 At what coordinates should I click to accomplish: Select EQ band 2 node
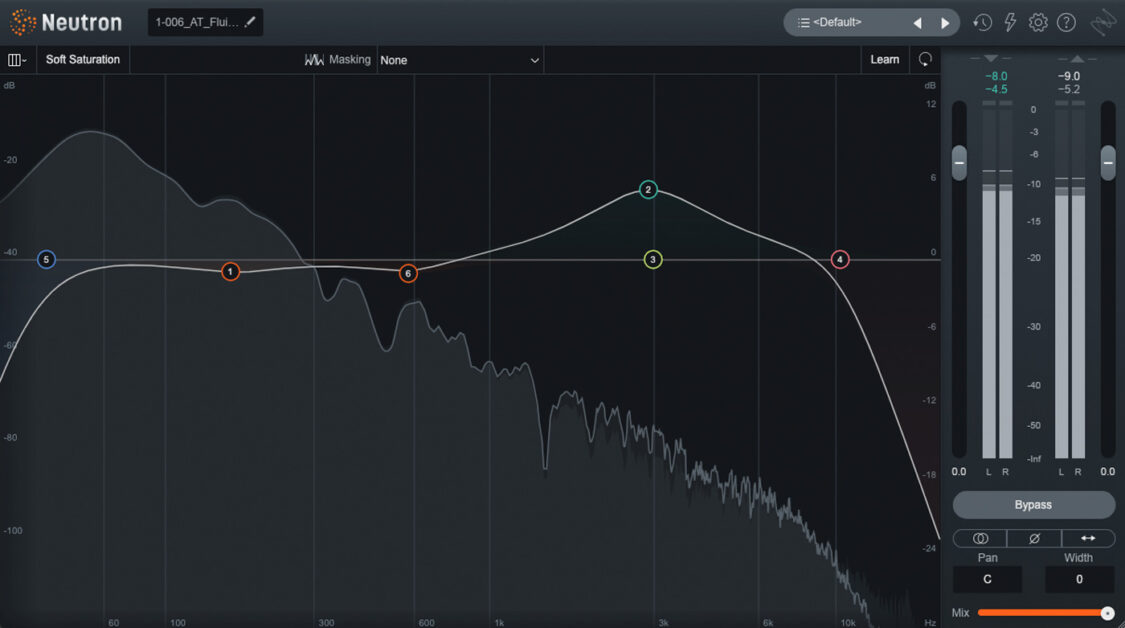(648, 189)
